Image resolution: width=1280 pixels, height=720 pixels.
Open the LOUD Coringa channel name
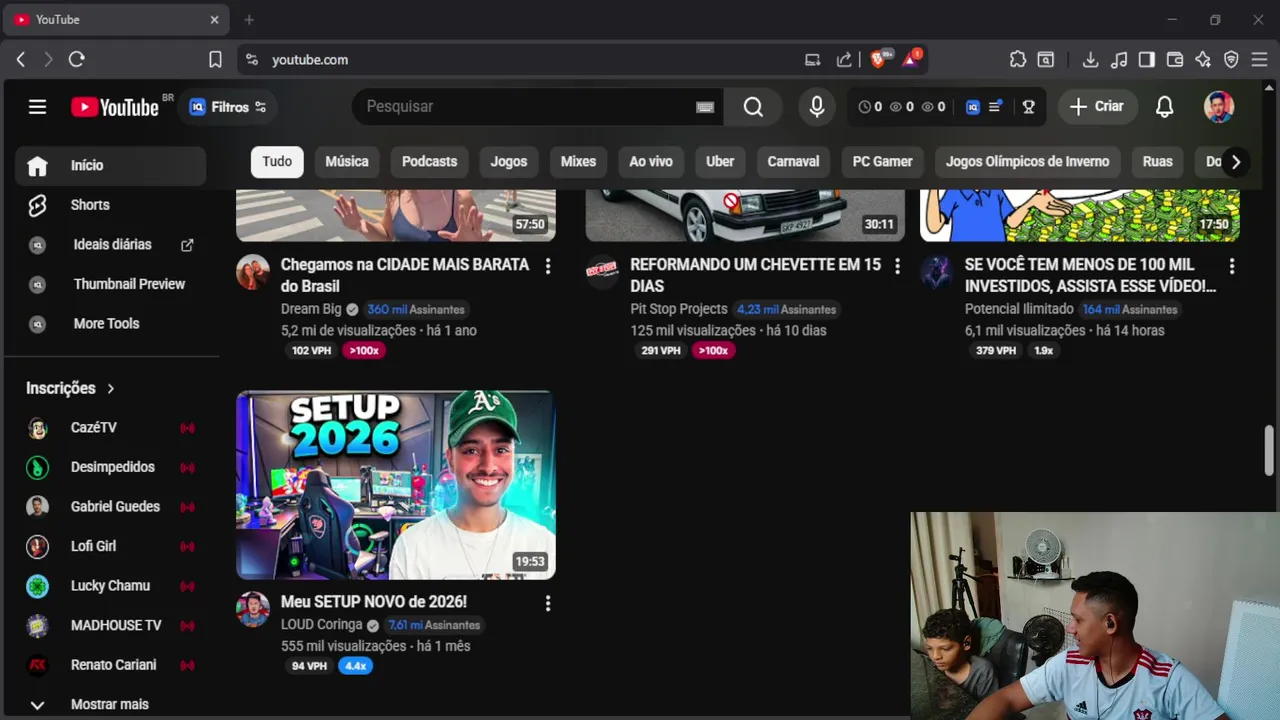tap(321, 625)
